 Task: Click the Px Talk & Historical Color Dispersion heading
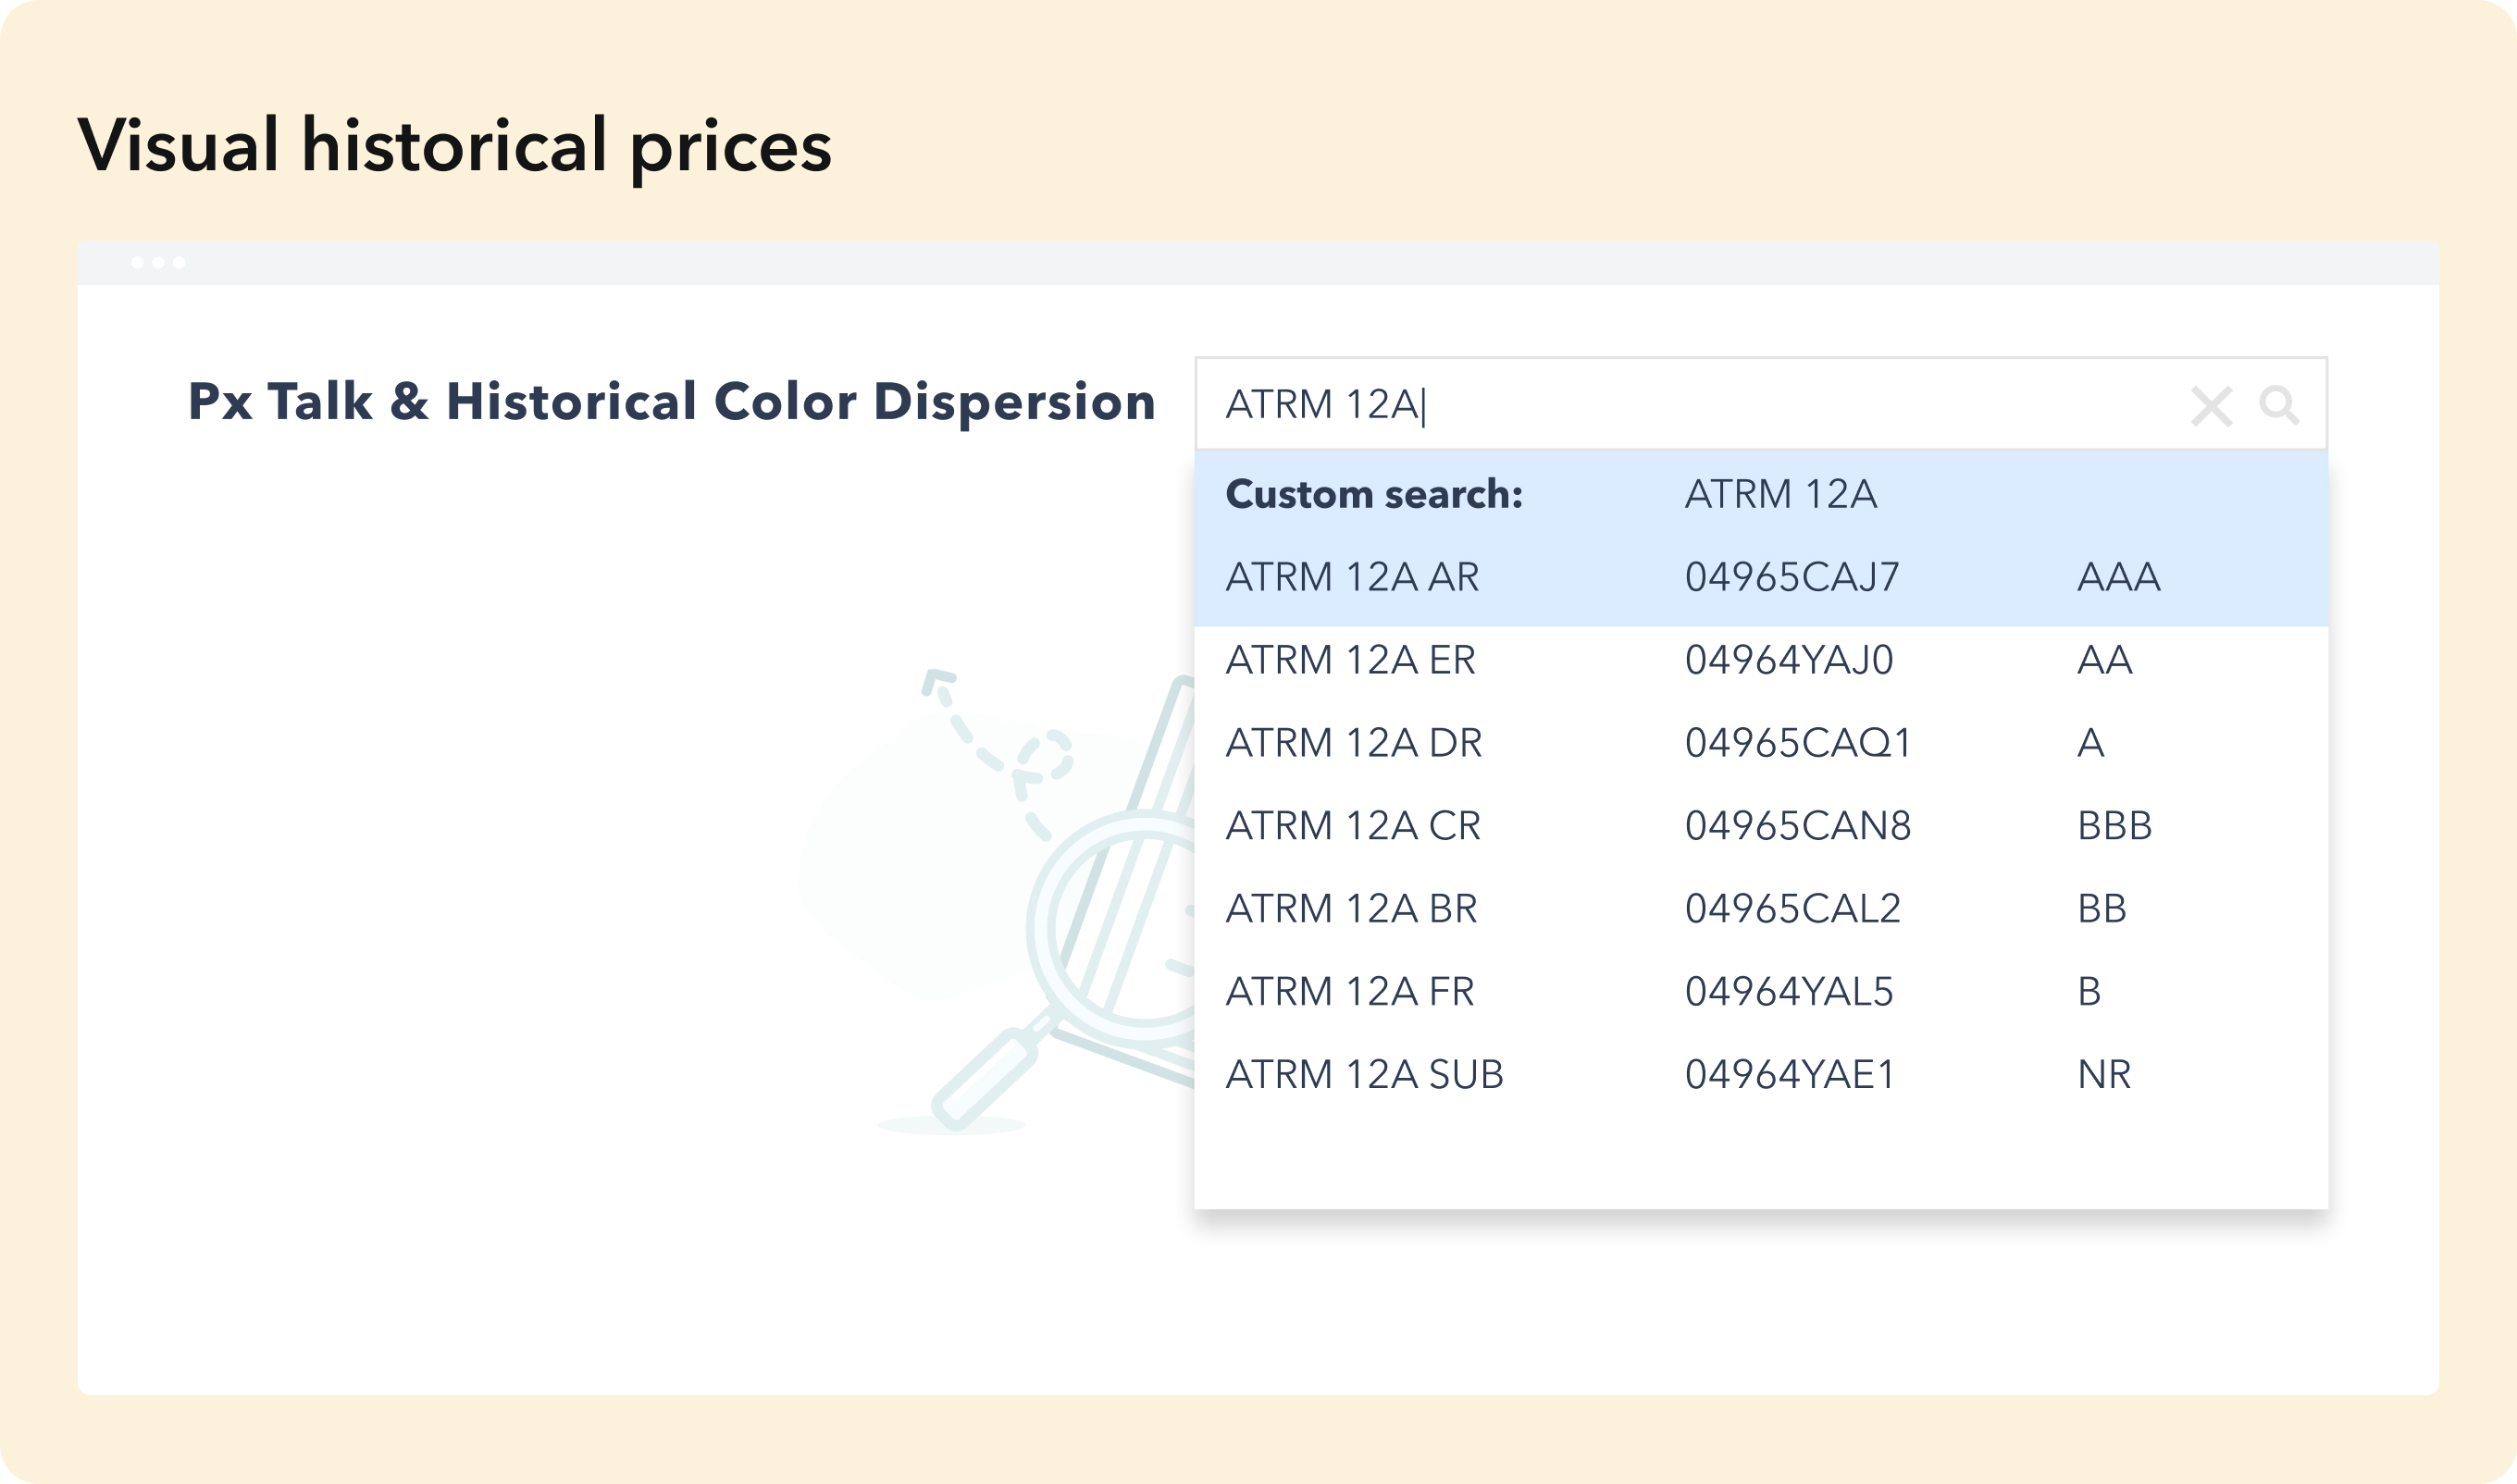pos(671,402)
